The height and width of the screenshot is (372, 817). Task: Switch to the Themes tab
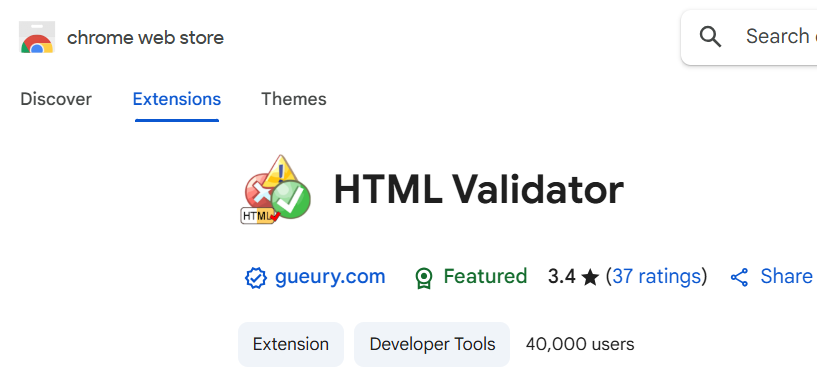294,99
